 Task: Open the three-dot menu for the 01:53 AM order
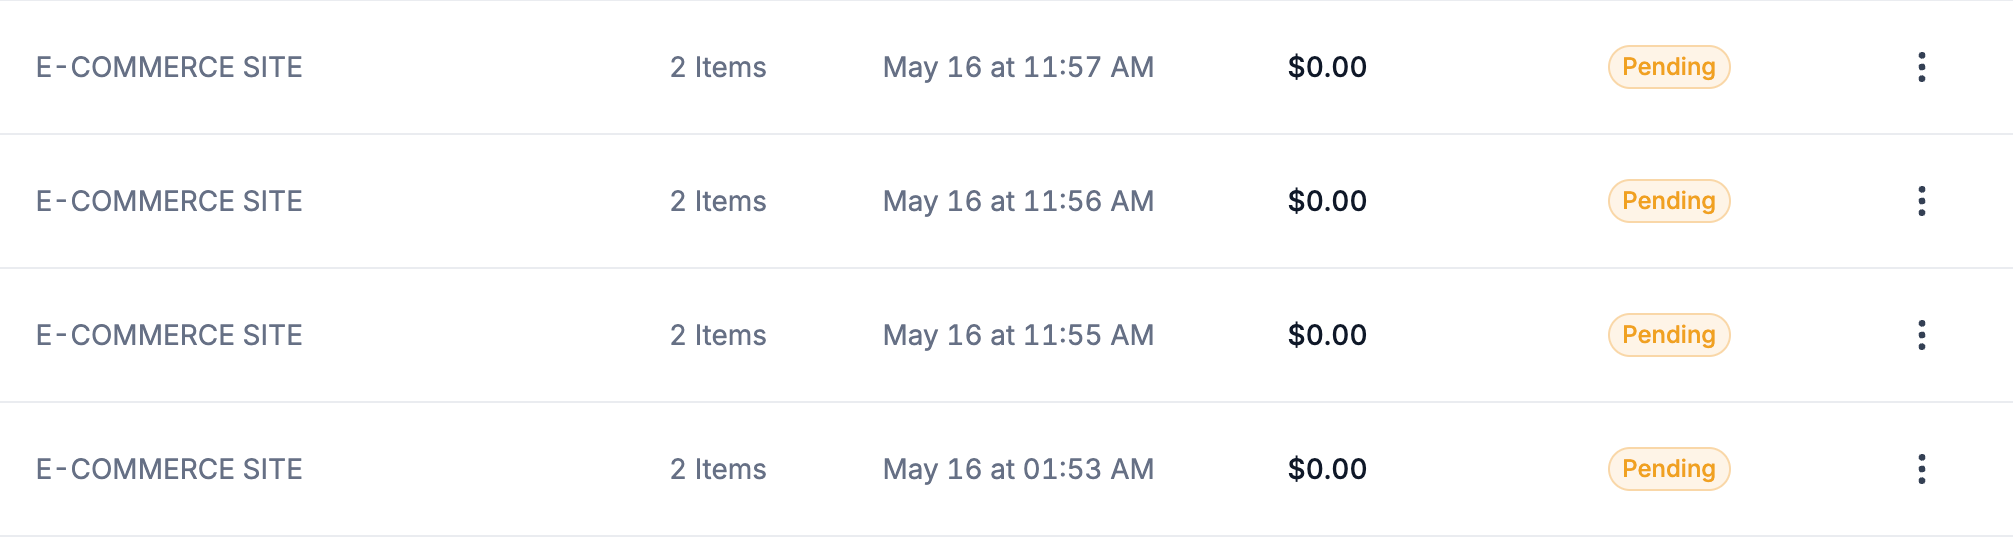(x=1921, y=469)
